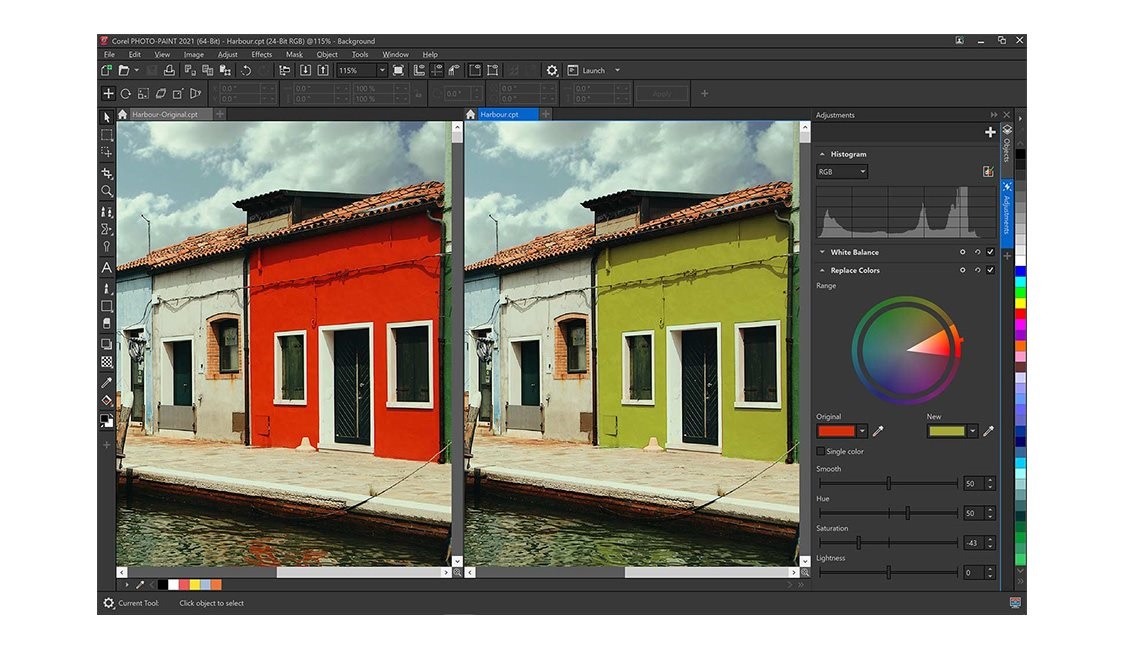This screenshot has height=650, width=1125.
Task: Switch to the Objects panel tab
Action: [1006, 145]
